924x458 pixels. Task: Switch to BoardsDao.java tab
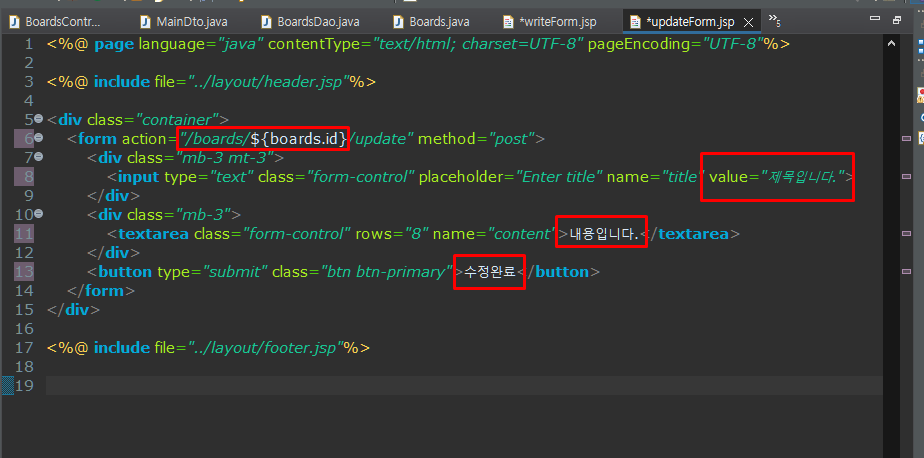(x=311, y=22)
